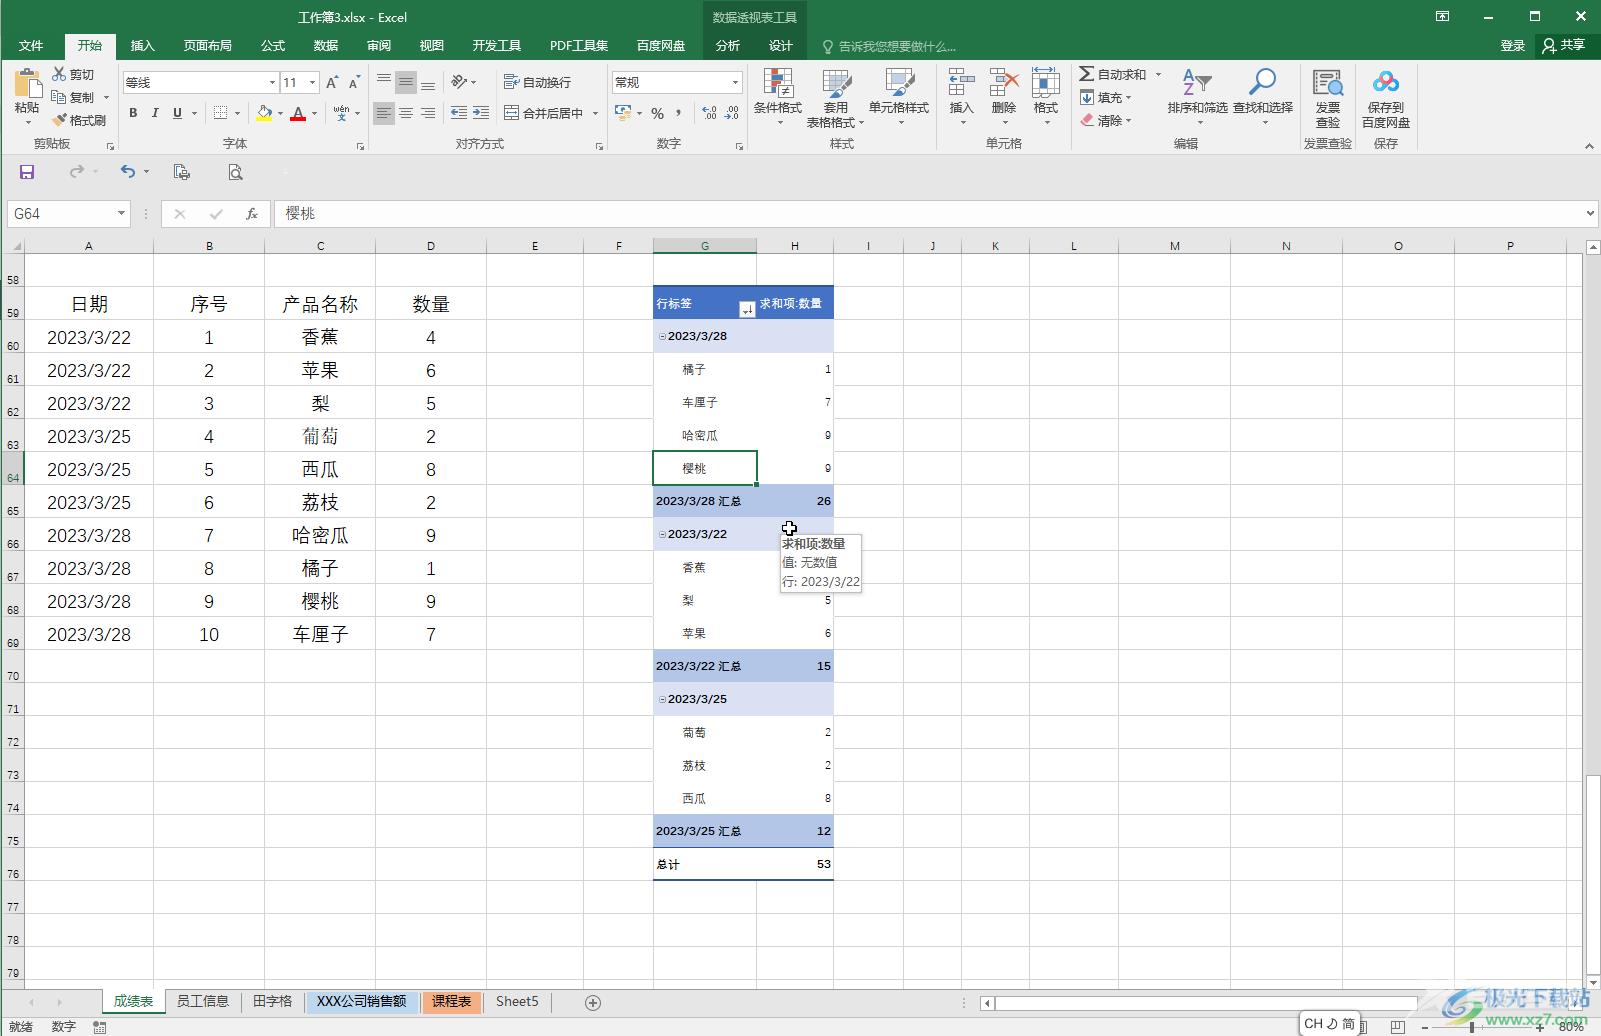The height and width of the screenshot is (1036, 1601).
Task: Apply red font color A
Action: point(298,113)
